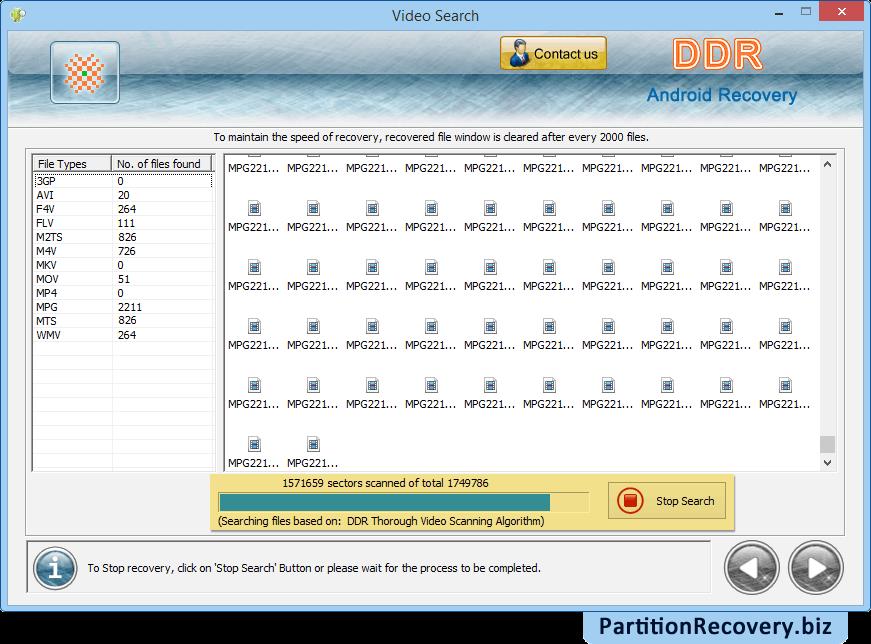This screenshot has width=871, height=644.
Task: Click the file list scrollbar down arrow
Action: [827, 462]
